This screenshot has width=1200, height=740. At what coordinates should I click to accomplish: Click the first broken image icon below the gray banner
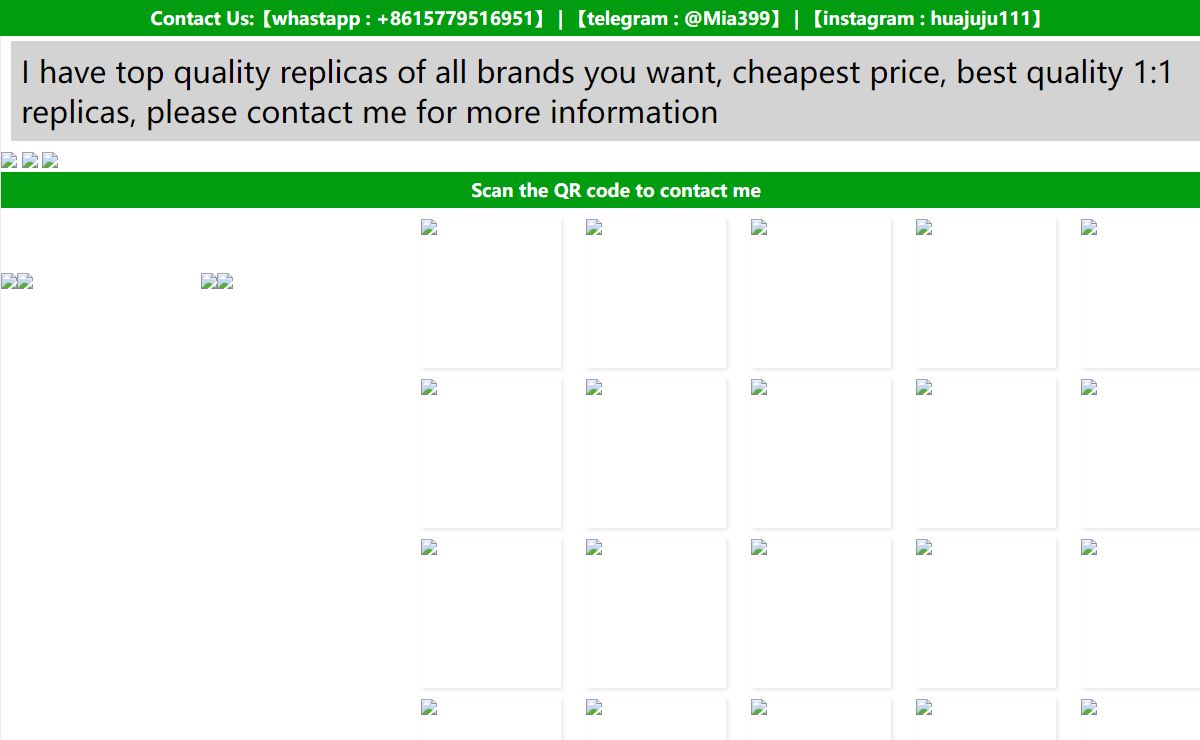[9, 160]
